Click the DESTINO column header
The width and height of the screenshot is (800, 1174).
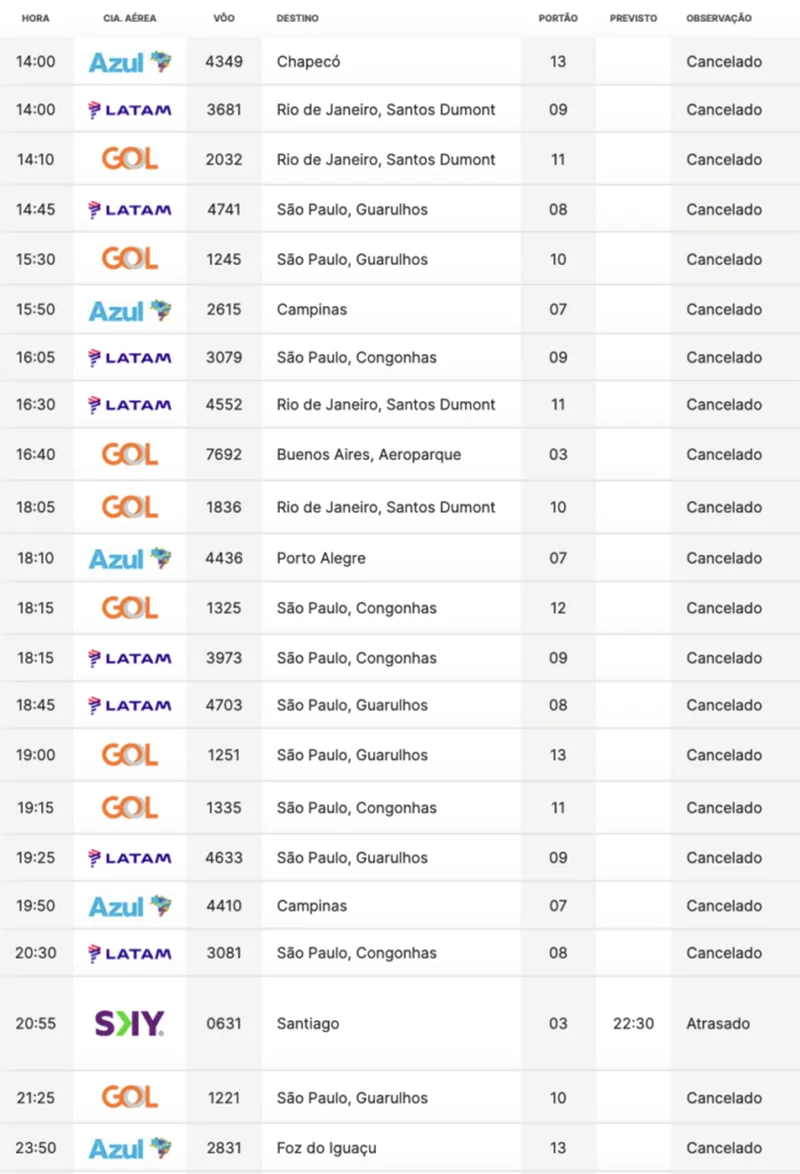pos(297,19)
